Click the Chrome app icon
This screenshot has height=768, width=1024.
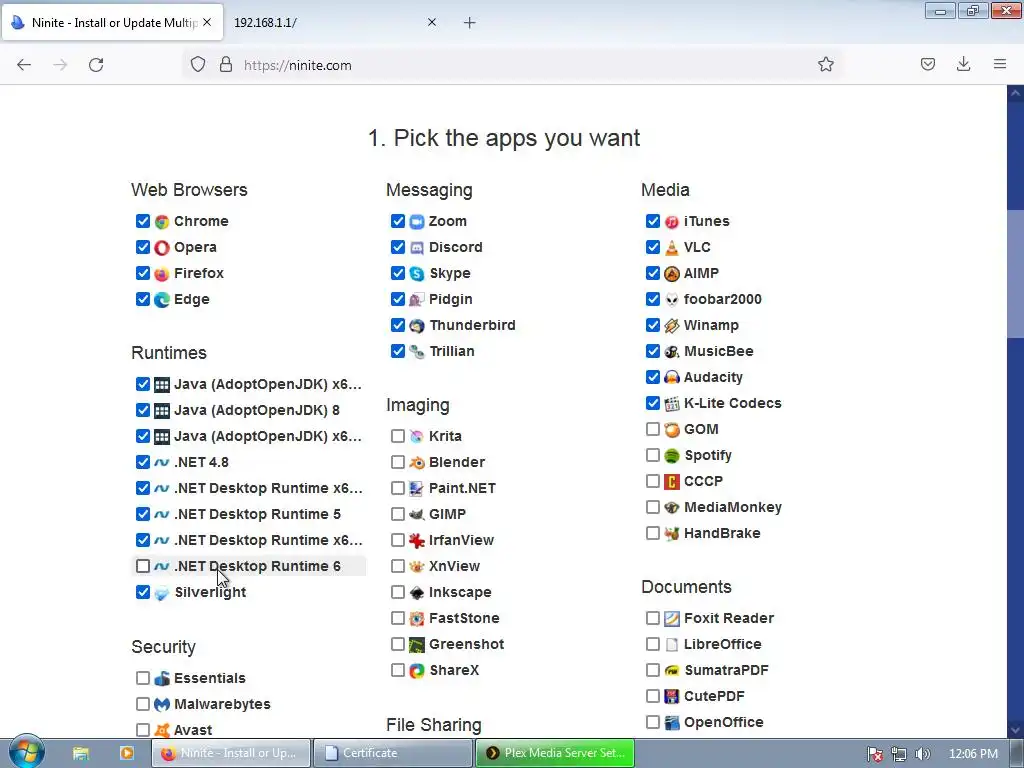(x=161, y=221)
